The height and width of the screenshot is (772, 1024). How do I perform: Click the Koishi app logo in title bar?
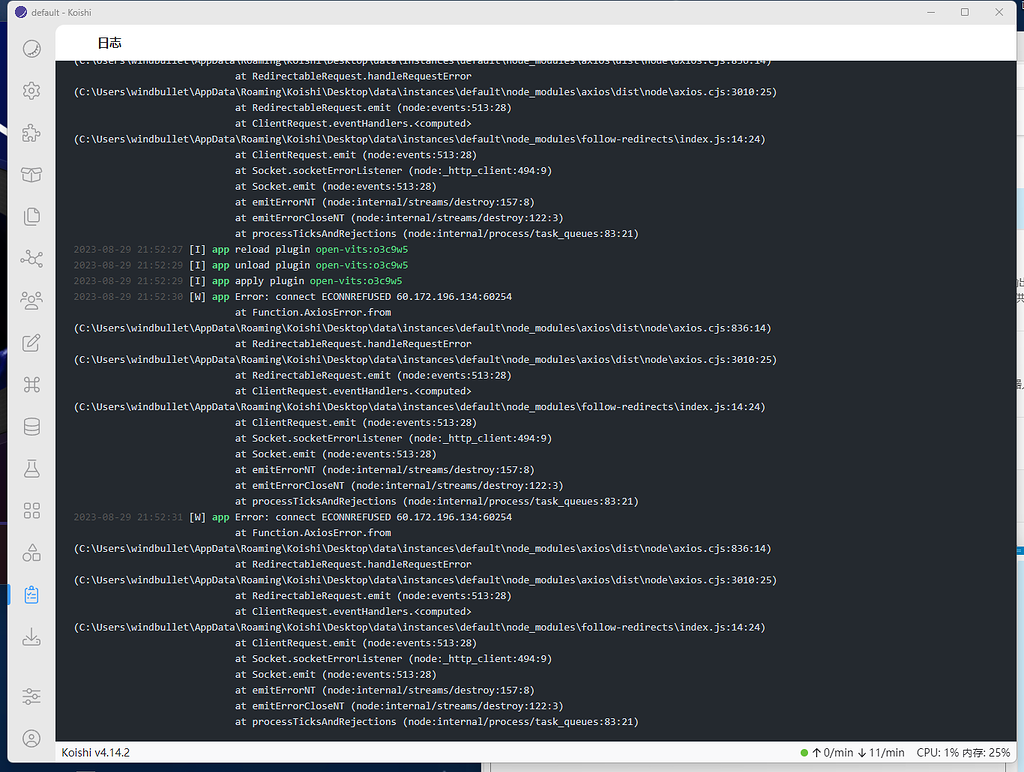coord(21,12)
